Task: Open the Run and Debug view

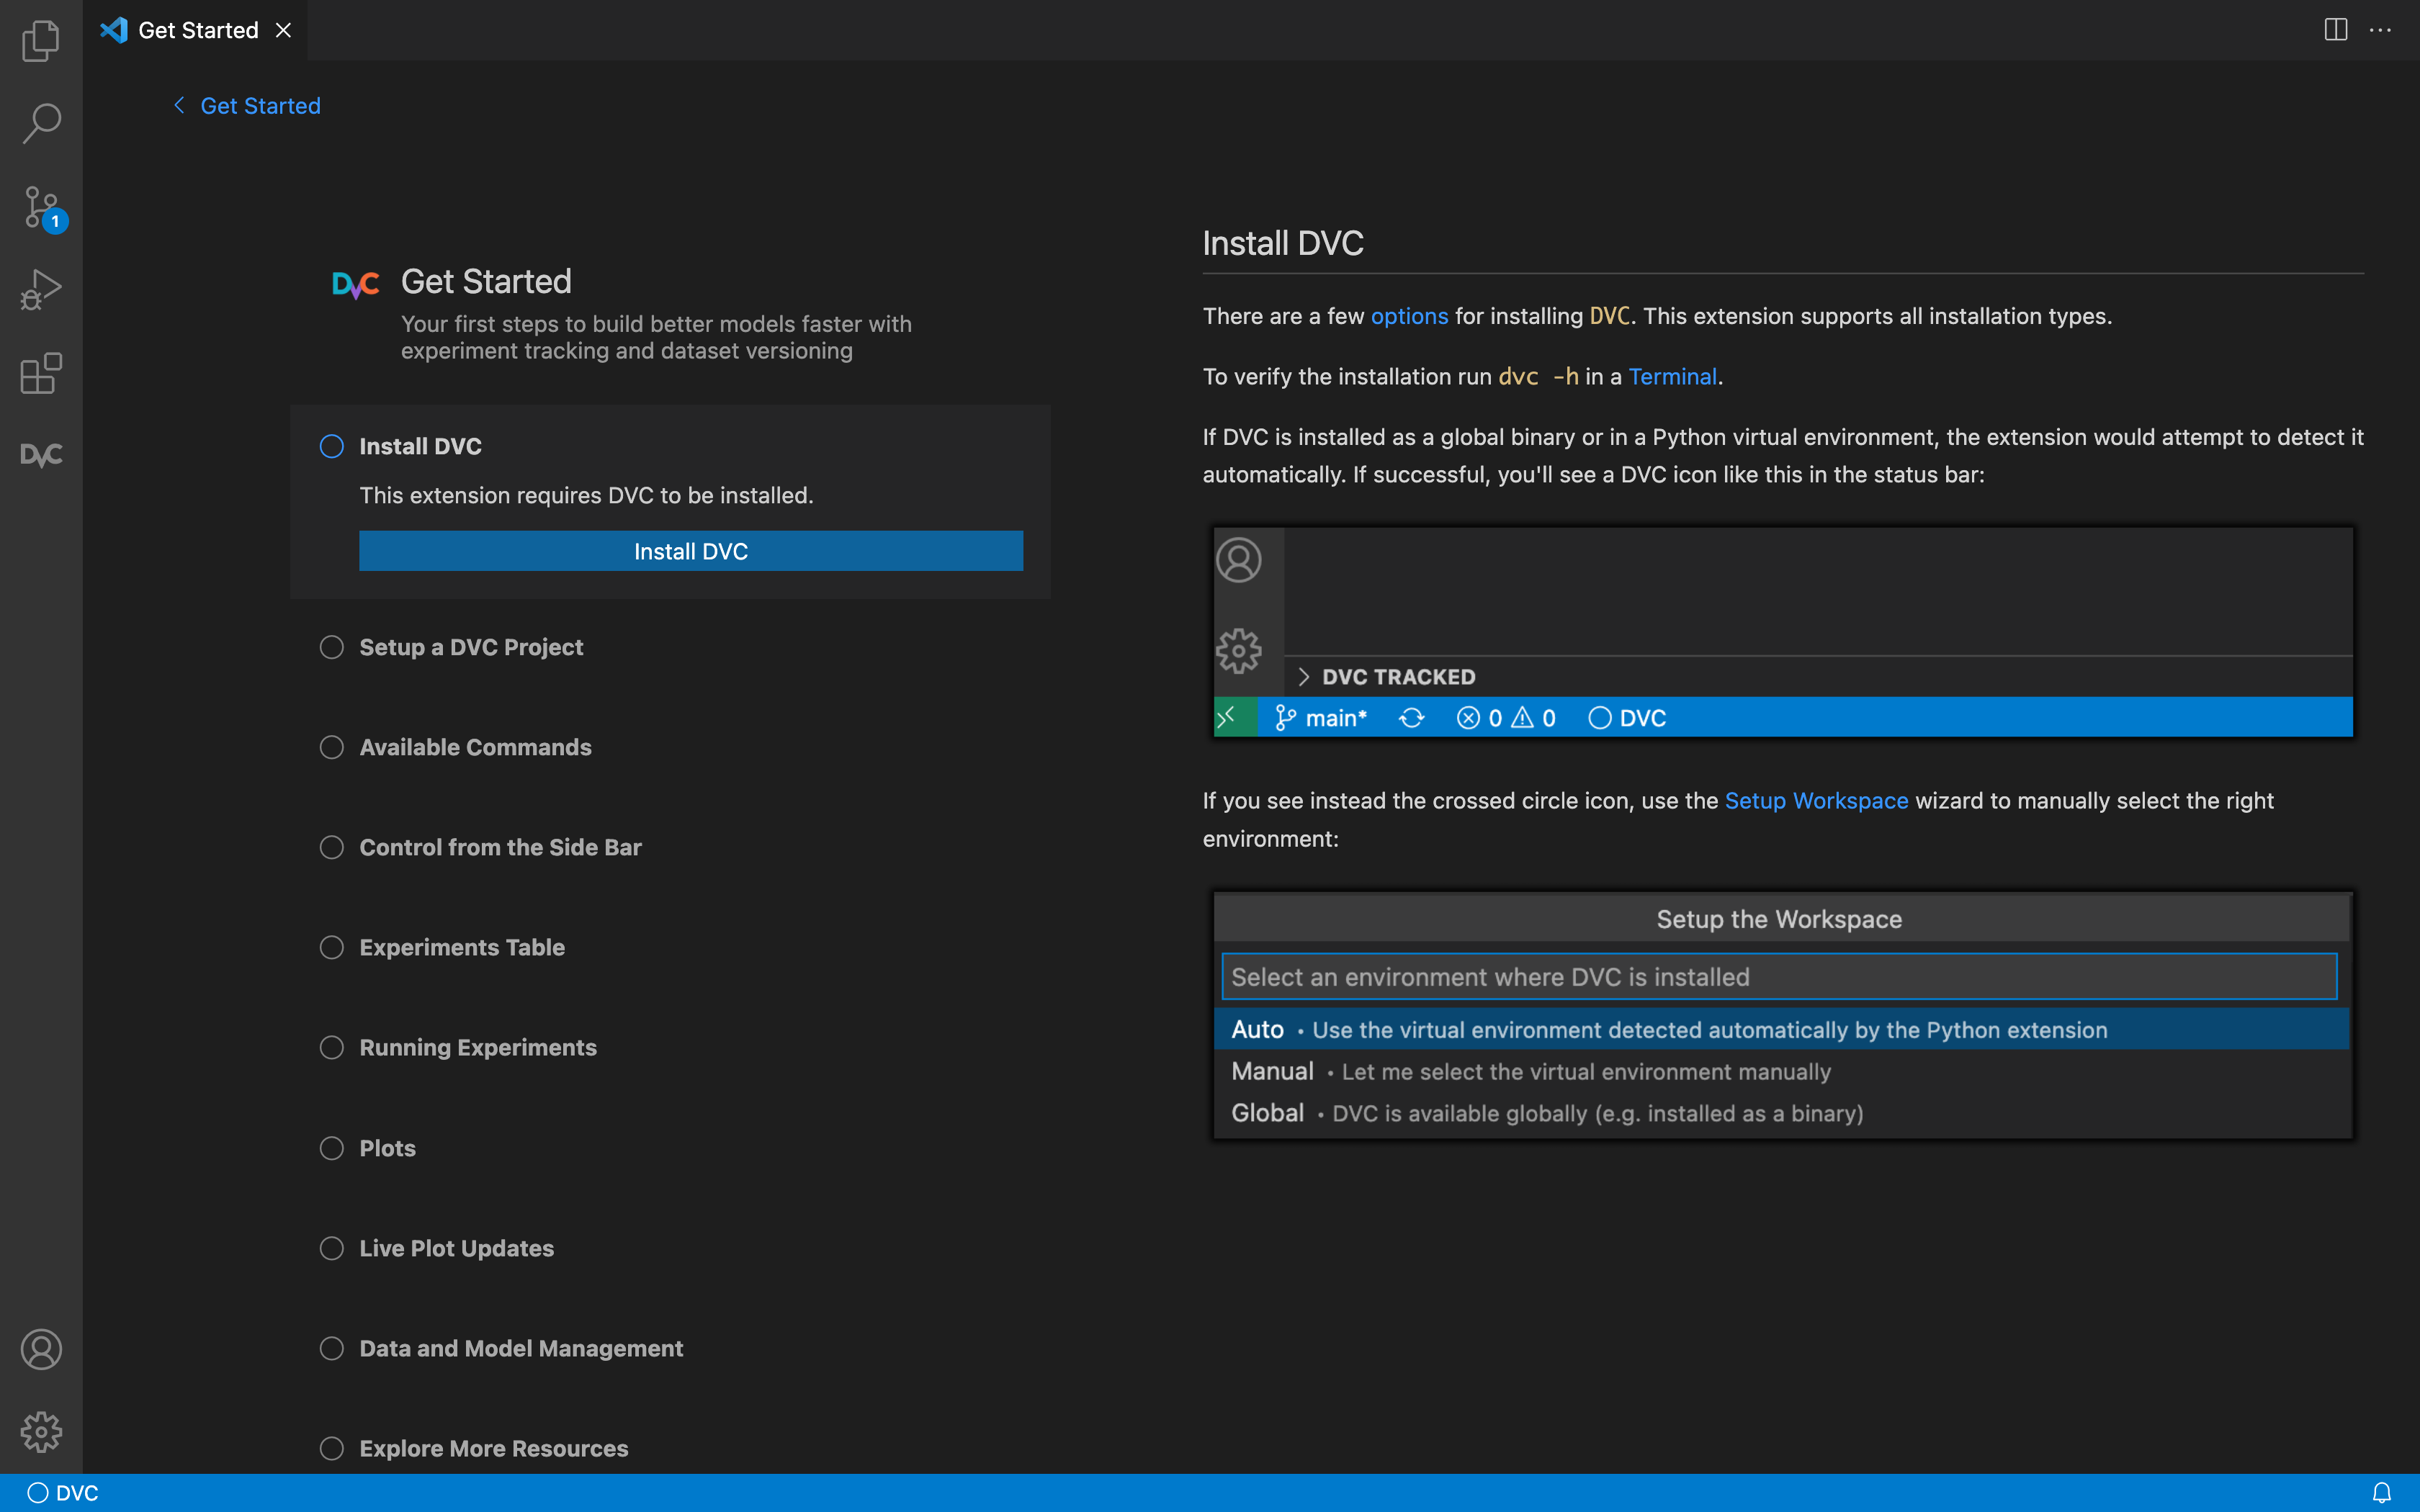Action: 41,290
